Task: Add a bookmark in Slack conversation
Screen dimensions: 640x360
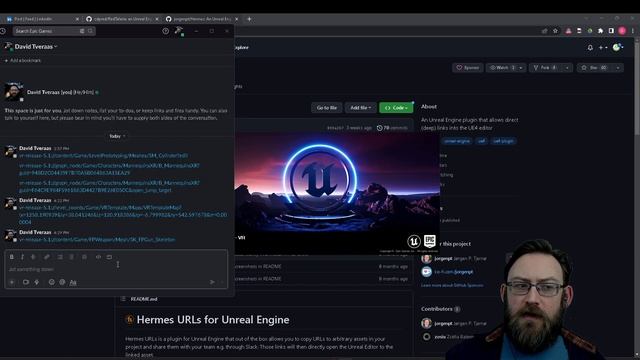Action: pyautogui.click(x=23, y=60)
